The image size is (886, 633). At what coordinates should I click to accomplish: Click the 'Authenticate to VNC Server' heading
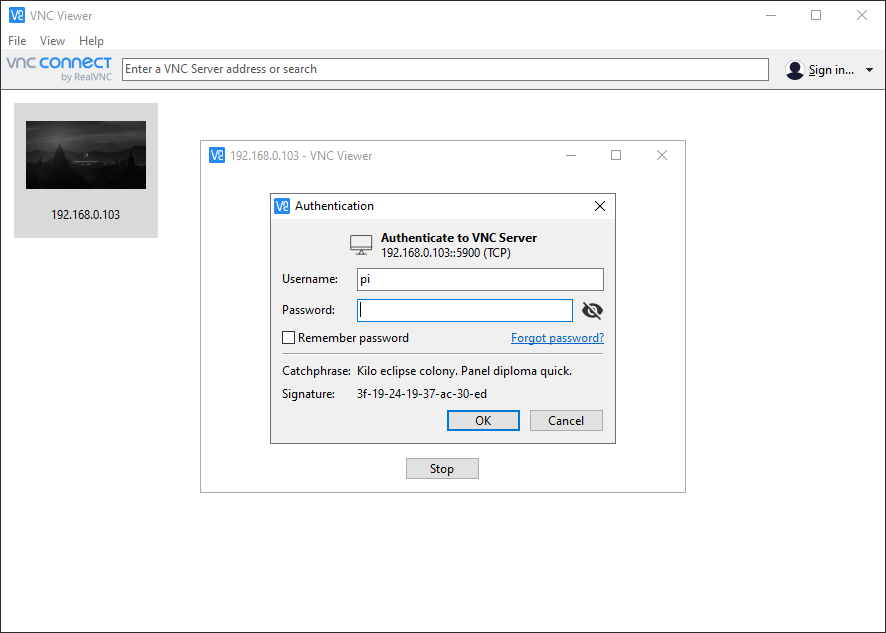459,238
